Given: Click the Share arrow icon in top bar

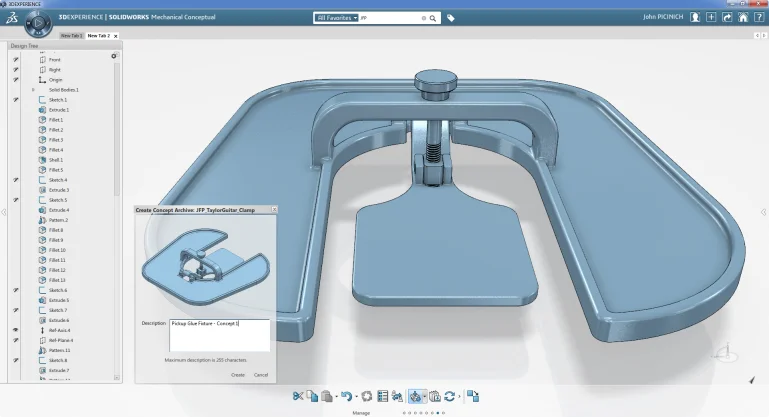Looking at the screenshot, I should pos(727,17).
